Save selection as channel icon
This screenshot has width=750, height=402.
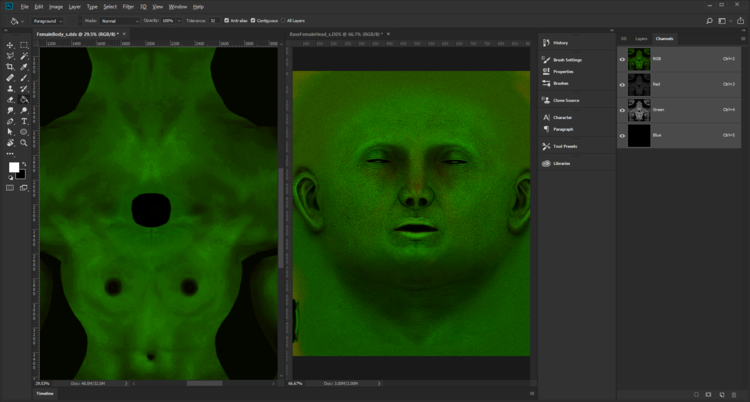point(709,395)
